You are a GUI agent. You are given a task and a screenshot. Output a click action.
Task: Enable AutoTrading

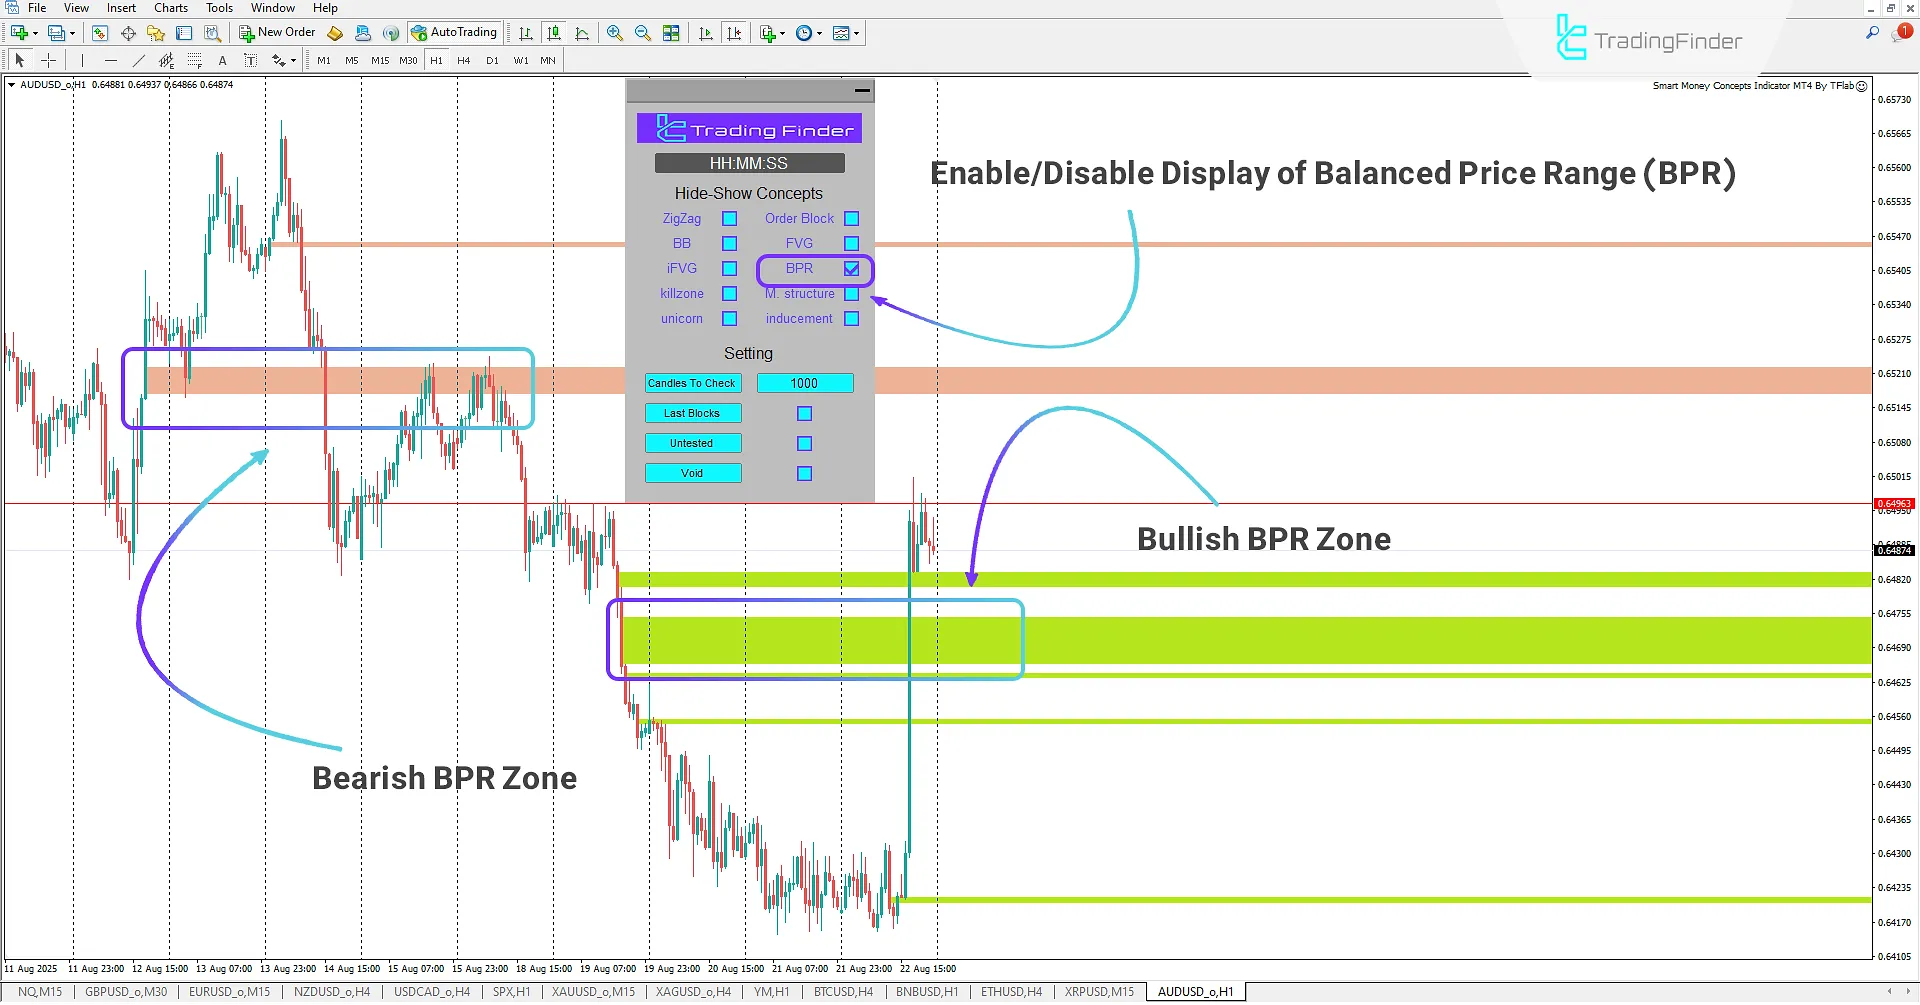455,31
